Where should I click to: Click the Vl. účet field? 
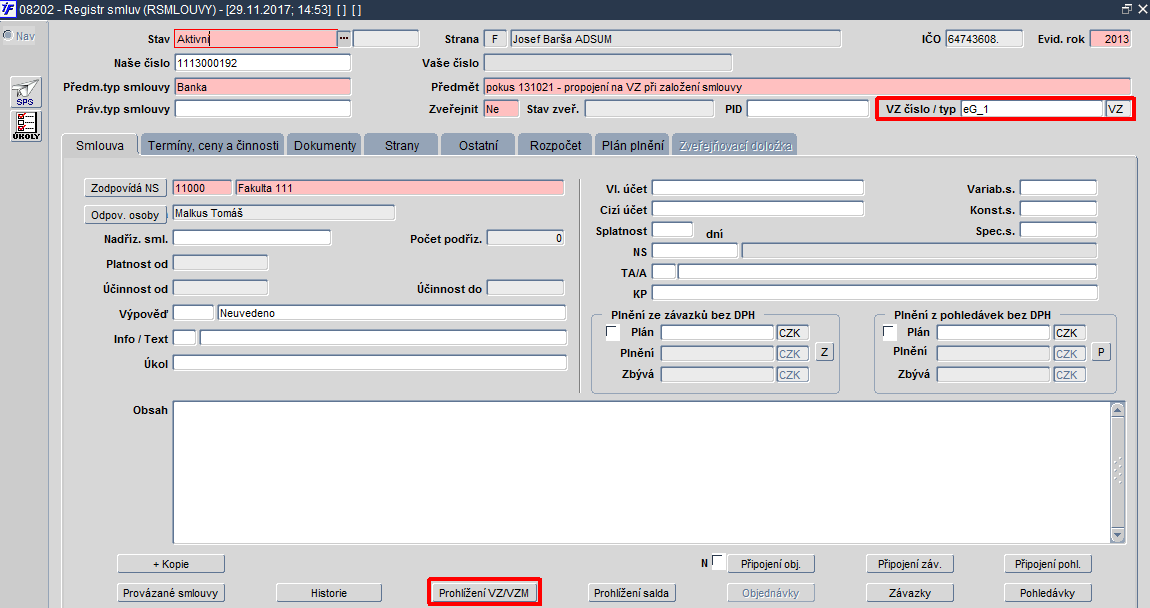[x=758, y=188]
